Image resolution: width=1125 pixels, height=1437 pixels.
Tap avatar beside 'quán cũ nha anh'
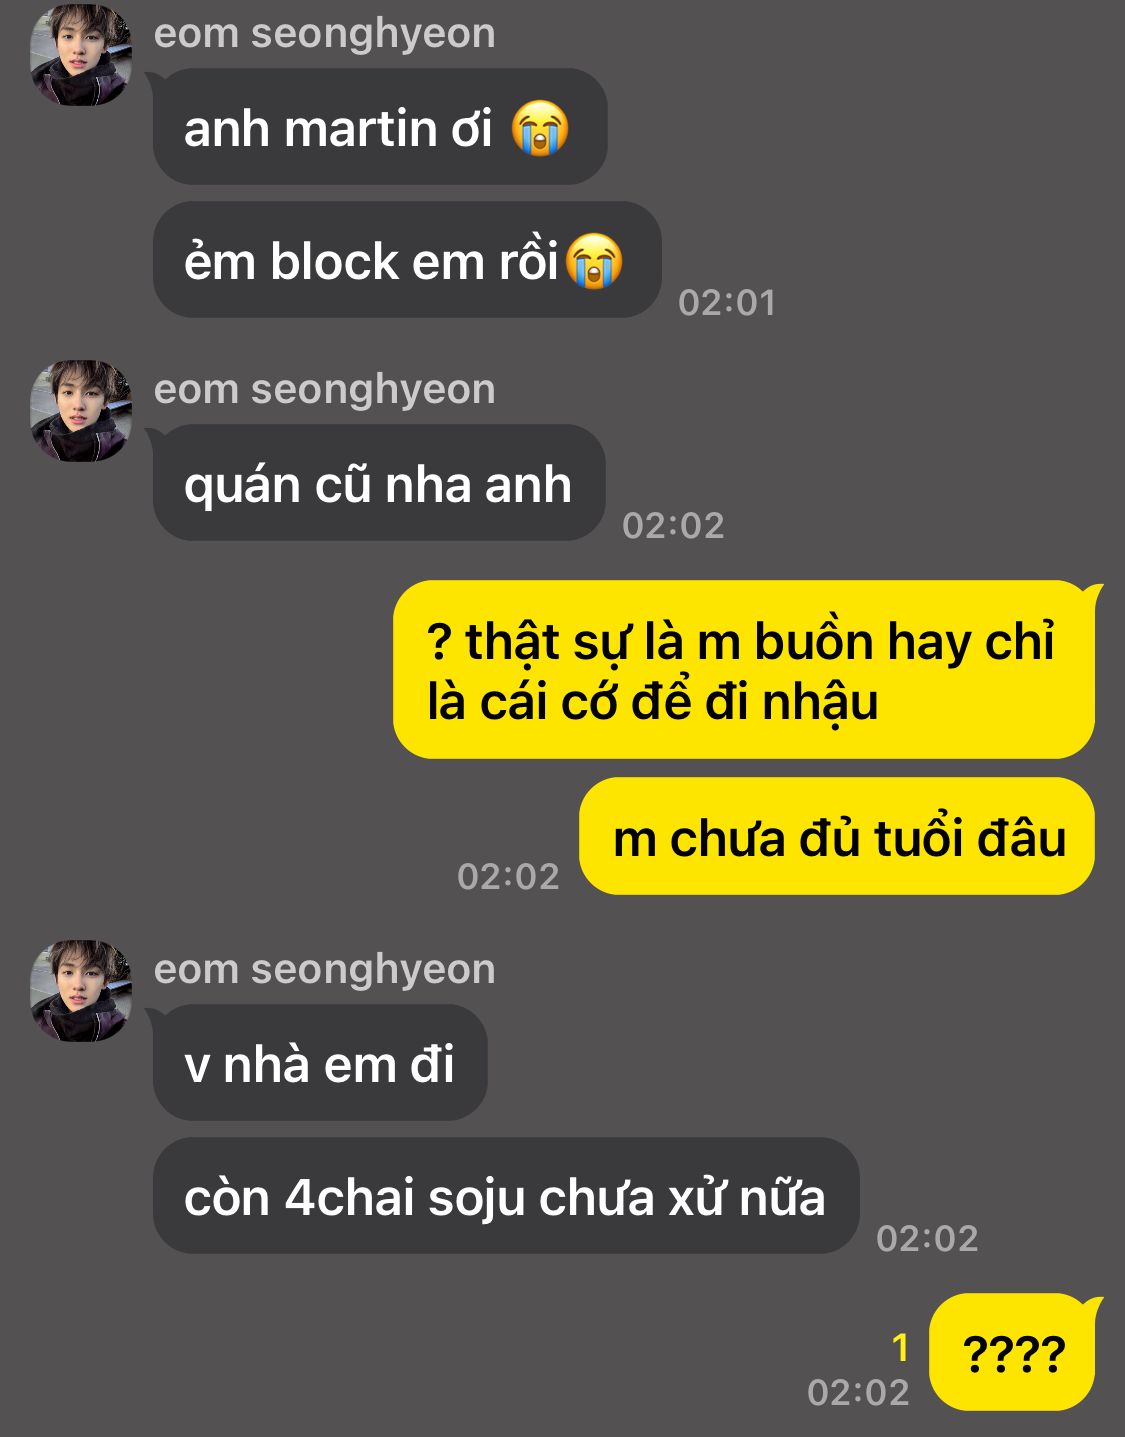81,411
